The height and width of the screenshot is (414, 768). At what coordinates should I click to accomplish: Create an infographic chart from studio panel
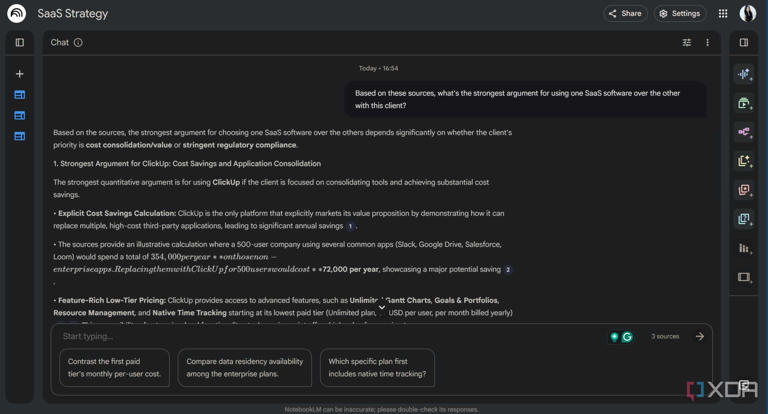[744, 248]
